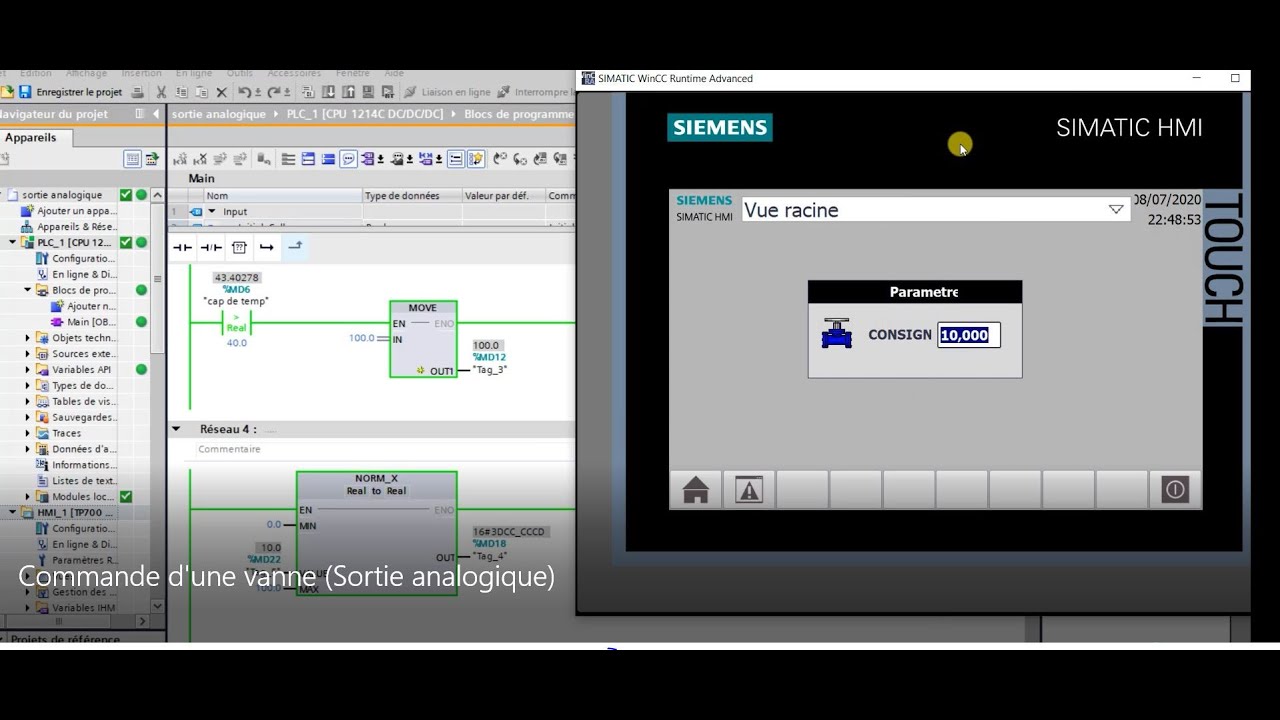The height and width of the screenshot is (720, 1280).
Task: Click the delete X icon in toolbar
Action: 222,92
